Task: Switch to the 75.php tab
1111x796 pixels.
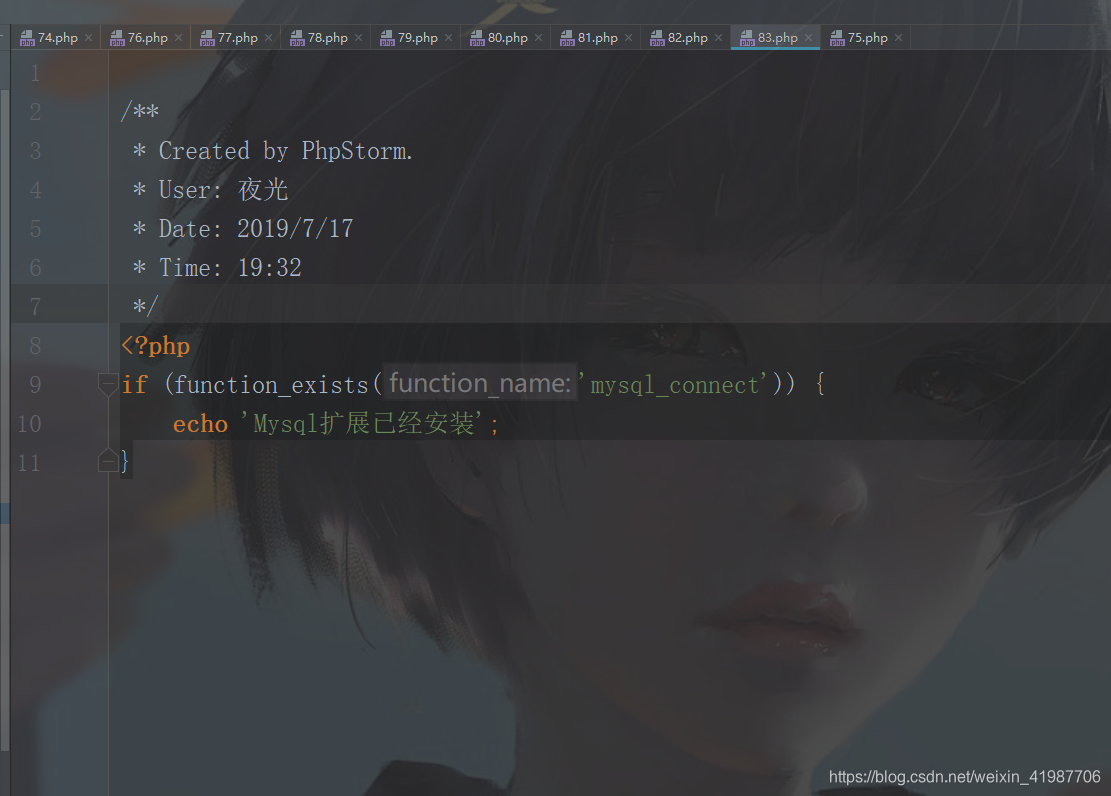Action: tap(867, 38)
